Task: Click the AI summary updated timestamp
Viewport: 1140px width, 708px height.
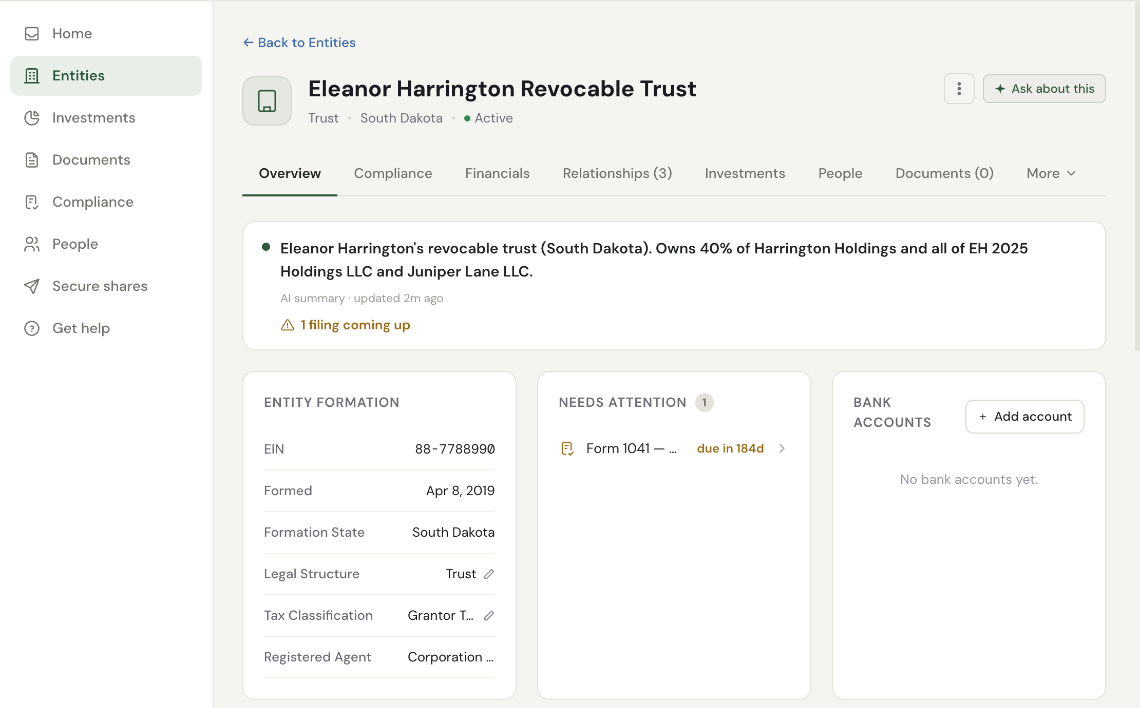Action: click(x=362, y=298)
